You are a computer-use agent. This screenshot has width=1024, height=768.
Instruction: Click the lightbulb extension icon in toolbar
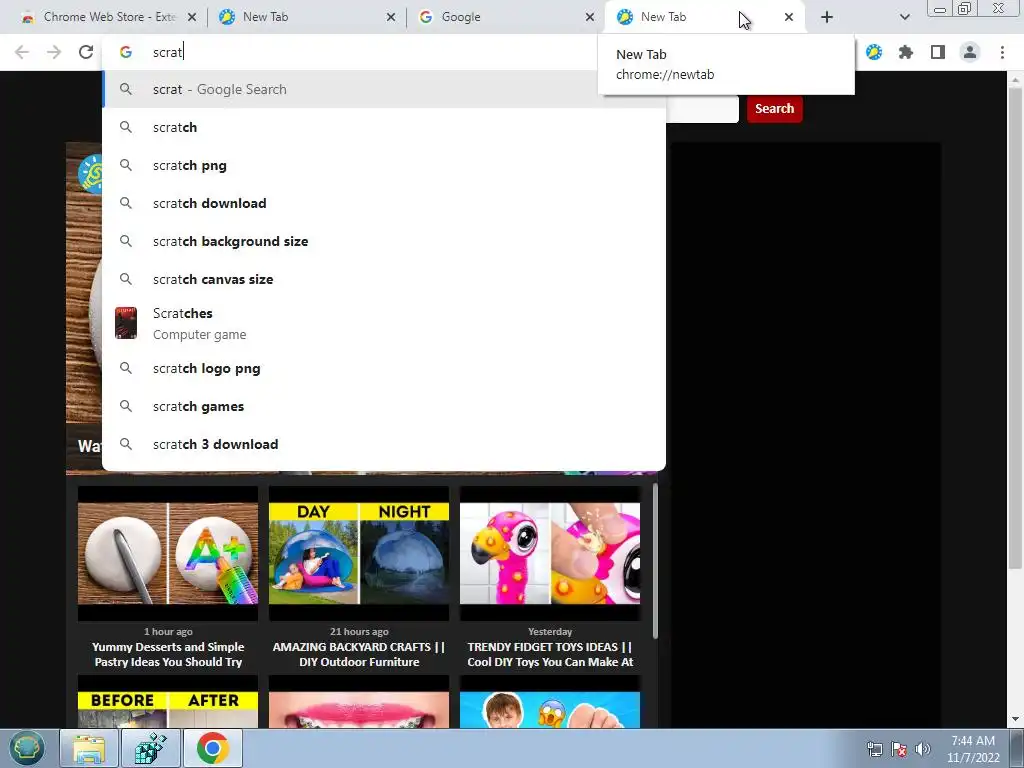coord(874,52)
